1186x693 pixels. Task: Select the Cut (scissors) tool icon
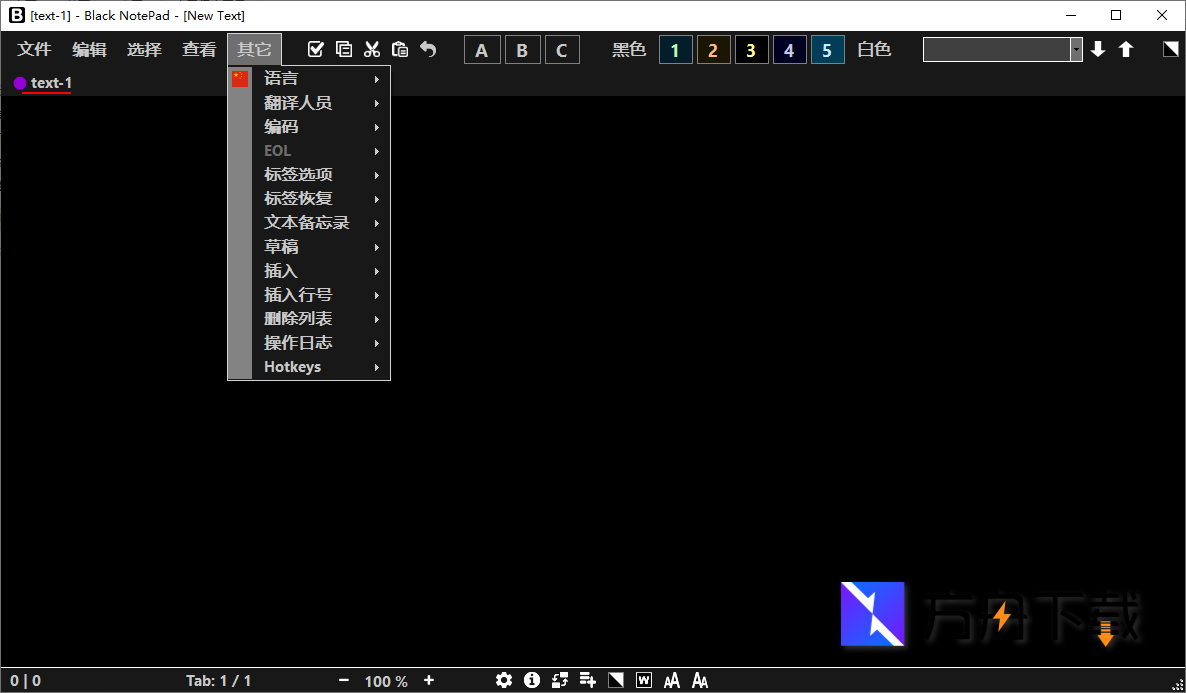372,48
